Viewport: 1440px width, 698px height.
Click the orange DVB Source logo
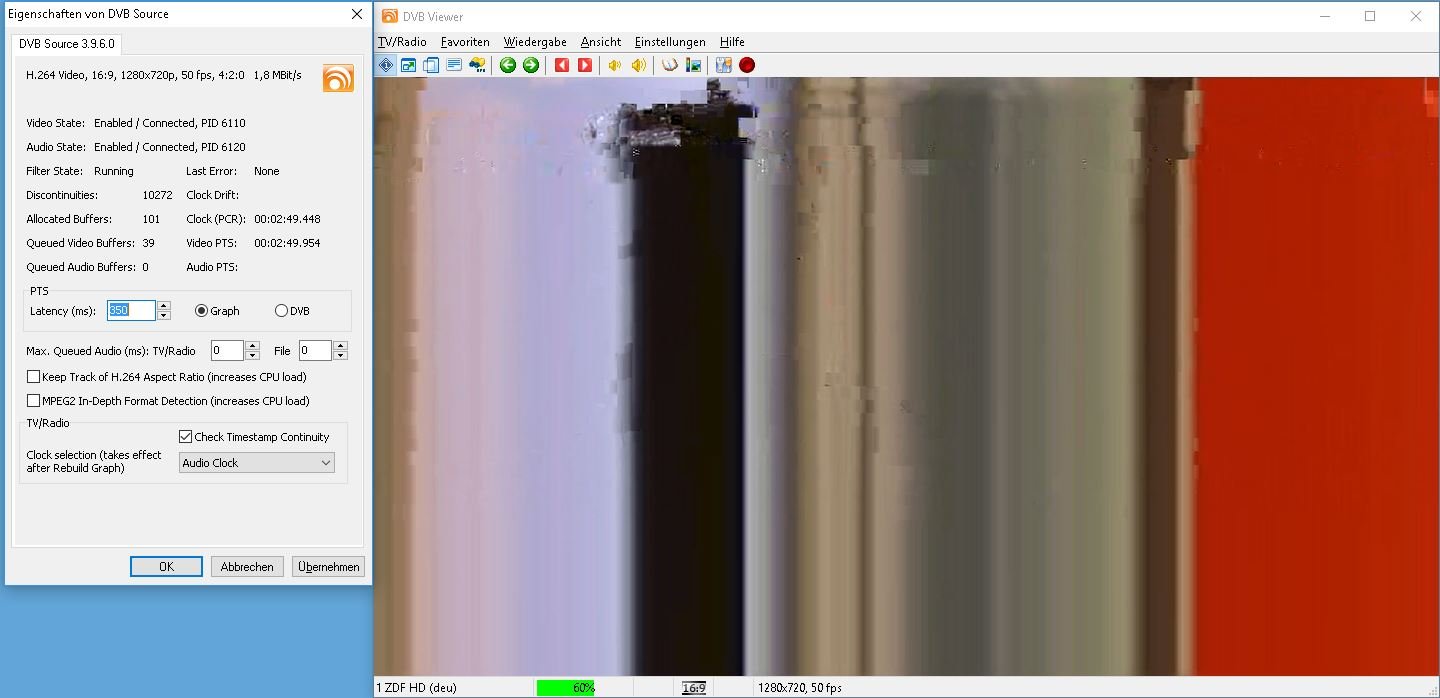338,78
